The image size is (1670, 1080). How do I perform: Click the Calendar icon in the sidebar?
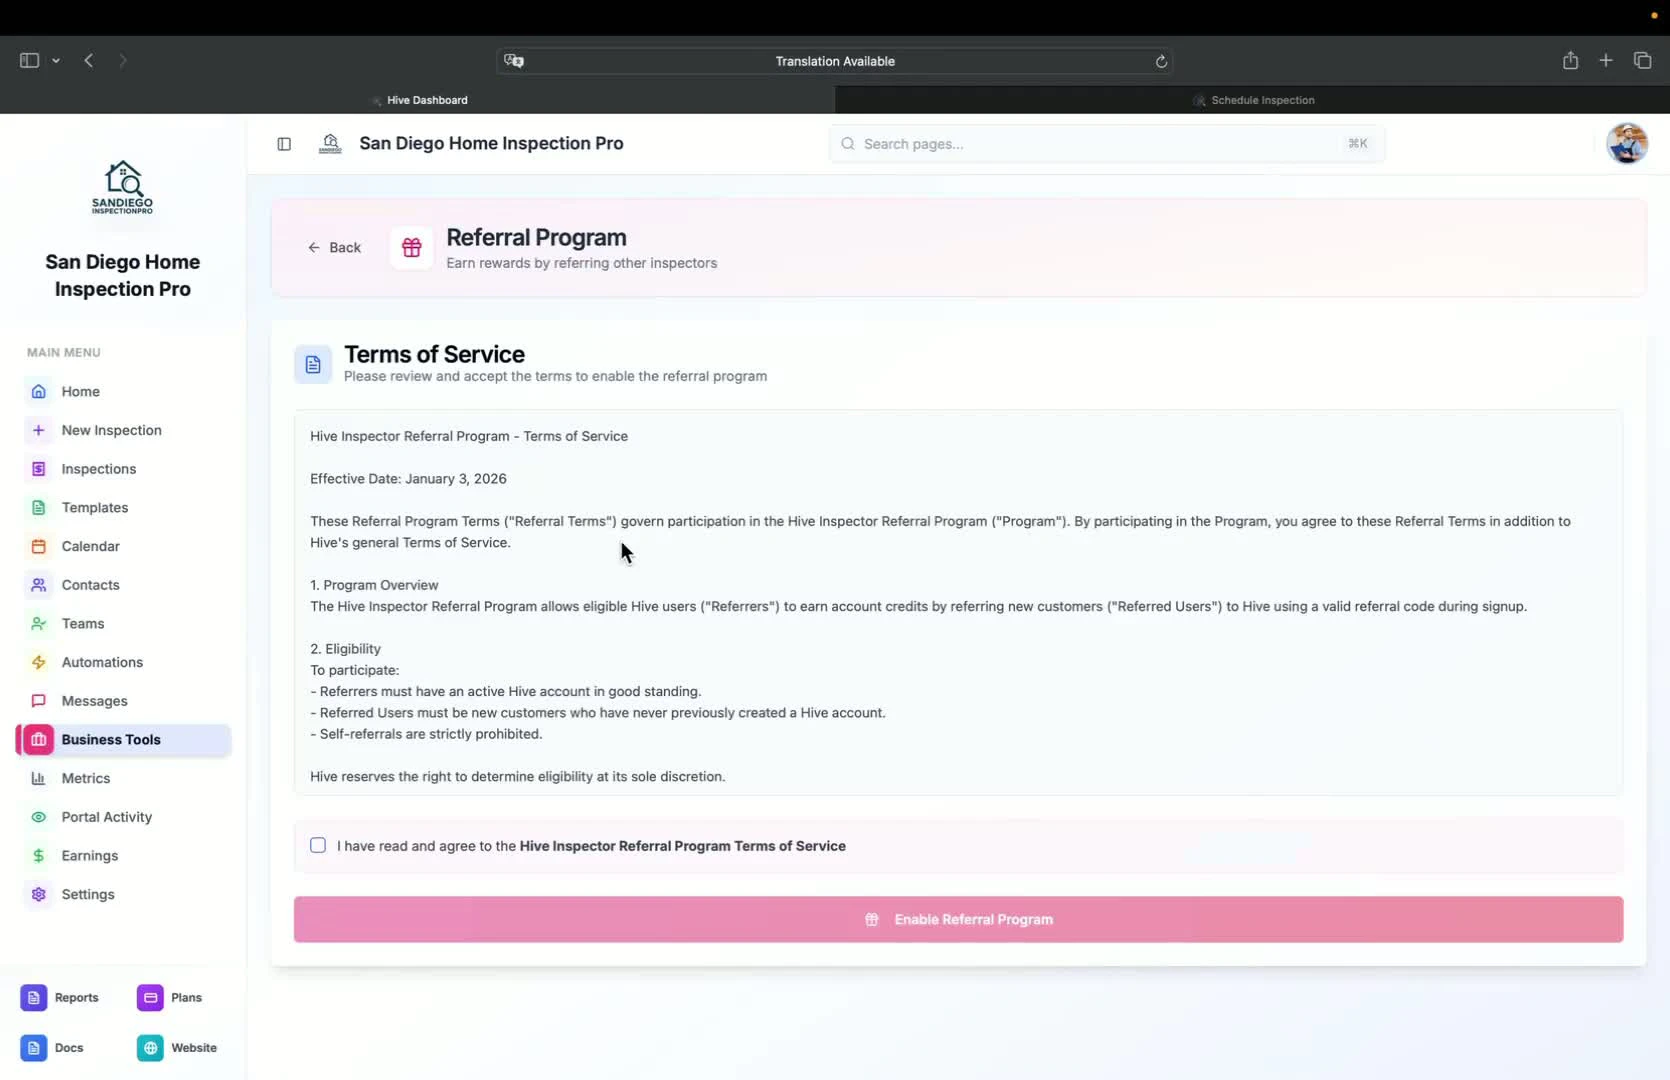pyautogui.click(x=38, y=546)
